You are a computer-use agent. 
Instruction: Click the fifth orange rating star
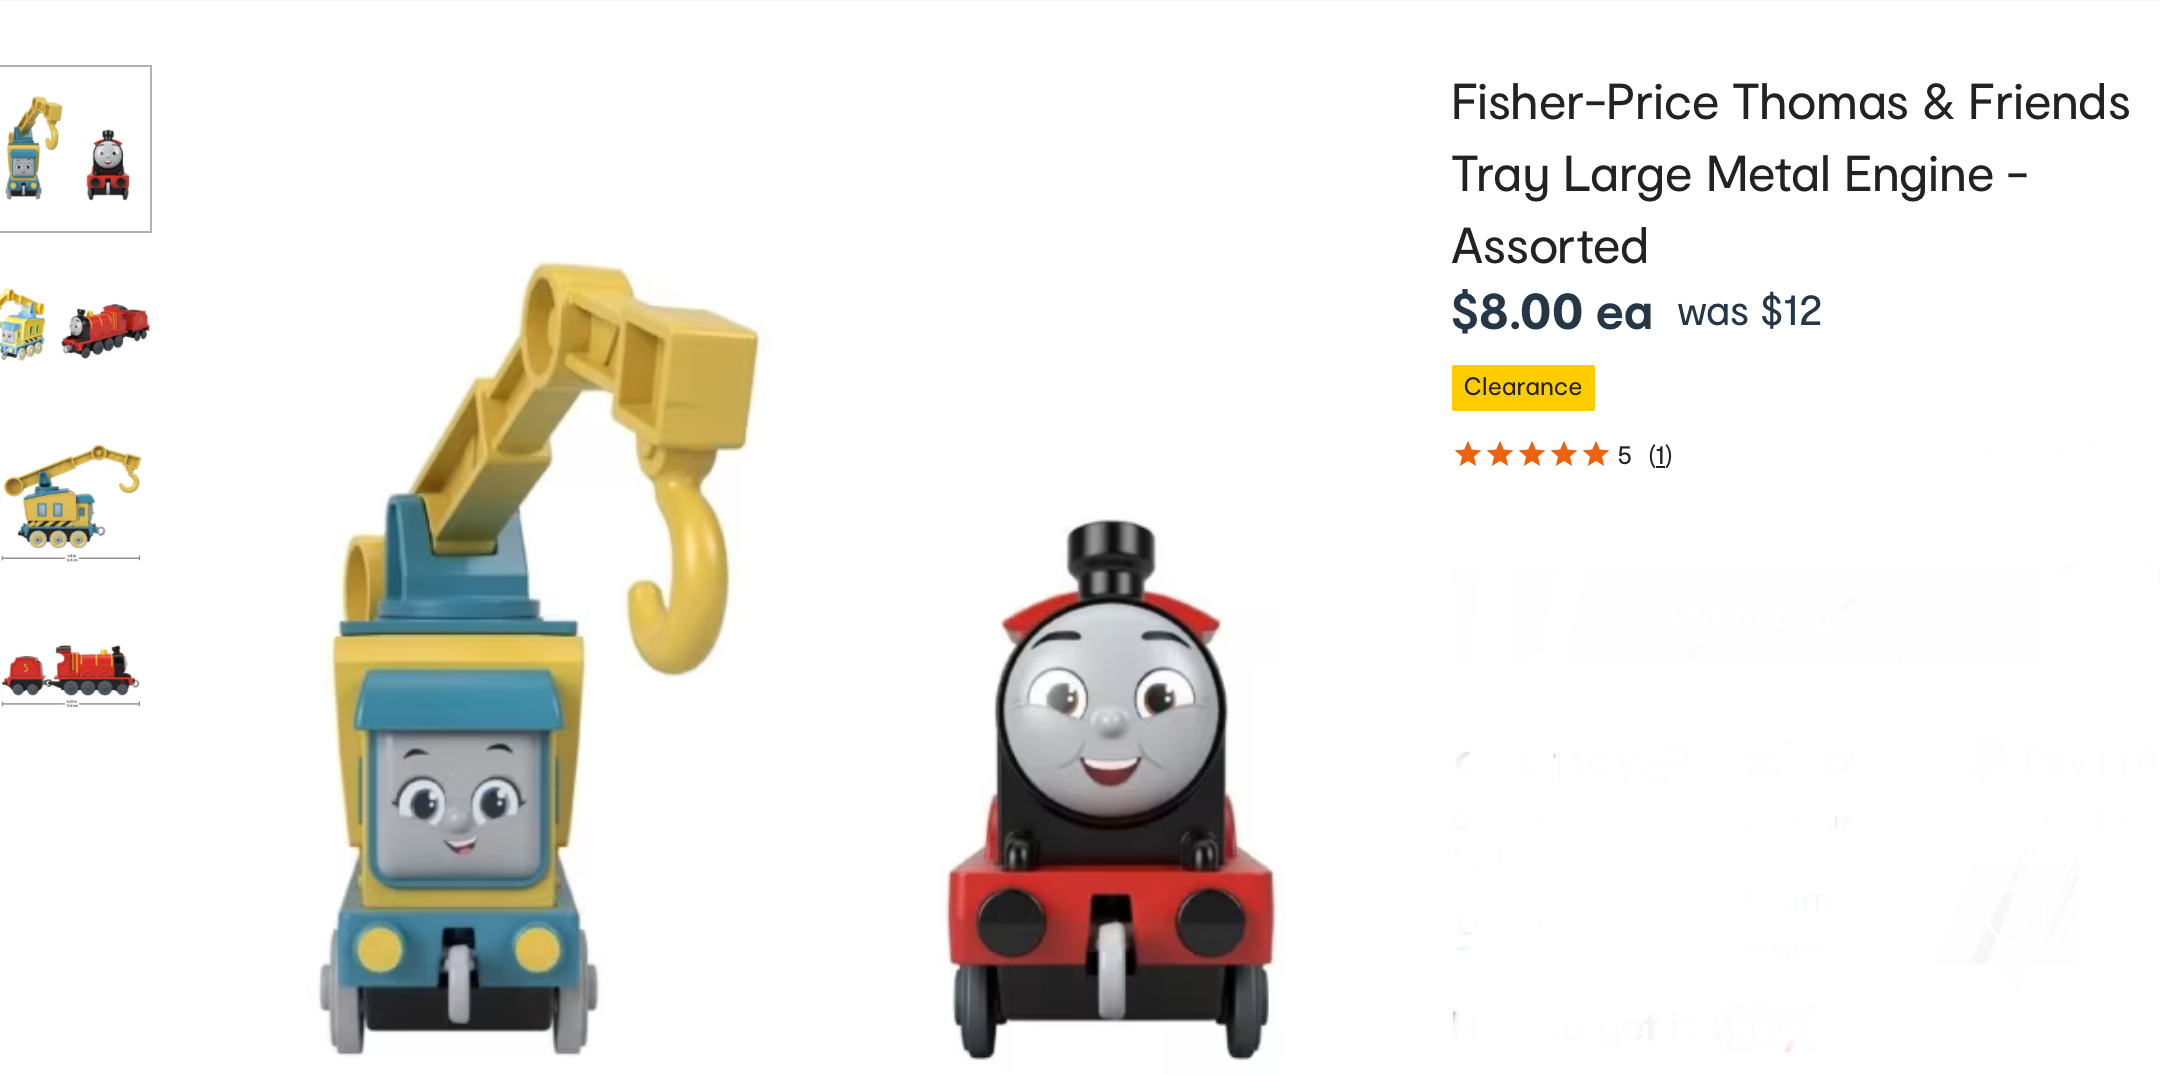(x=1595, y=455)
